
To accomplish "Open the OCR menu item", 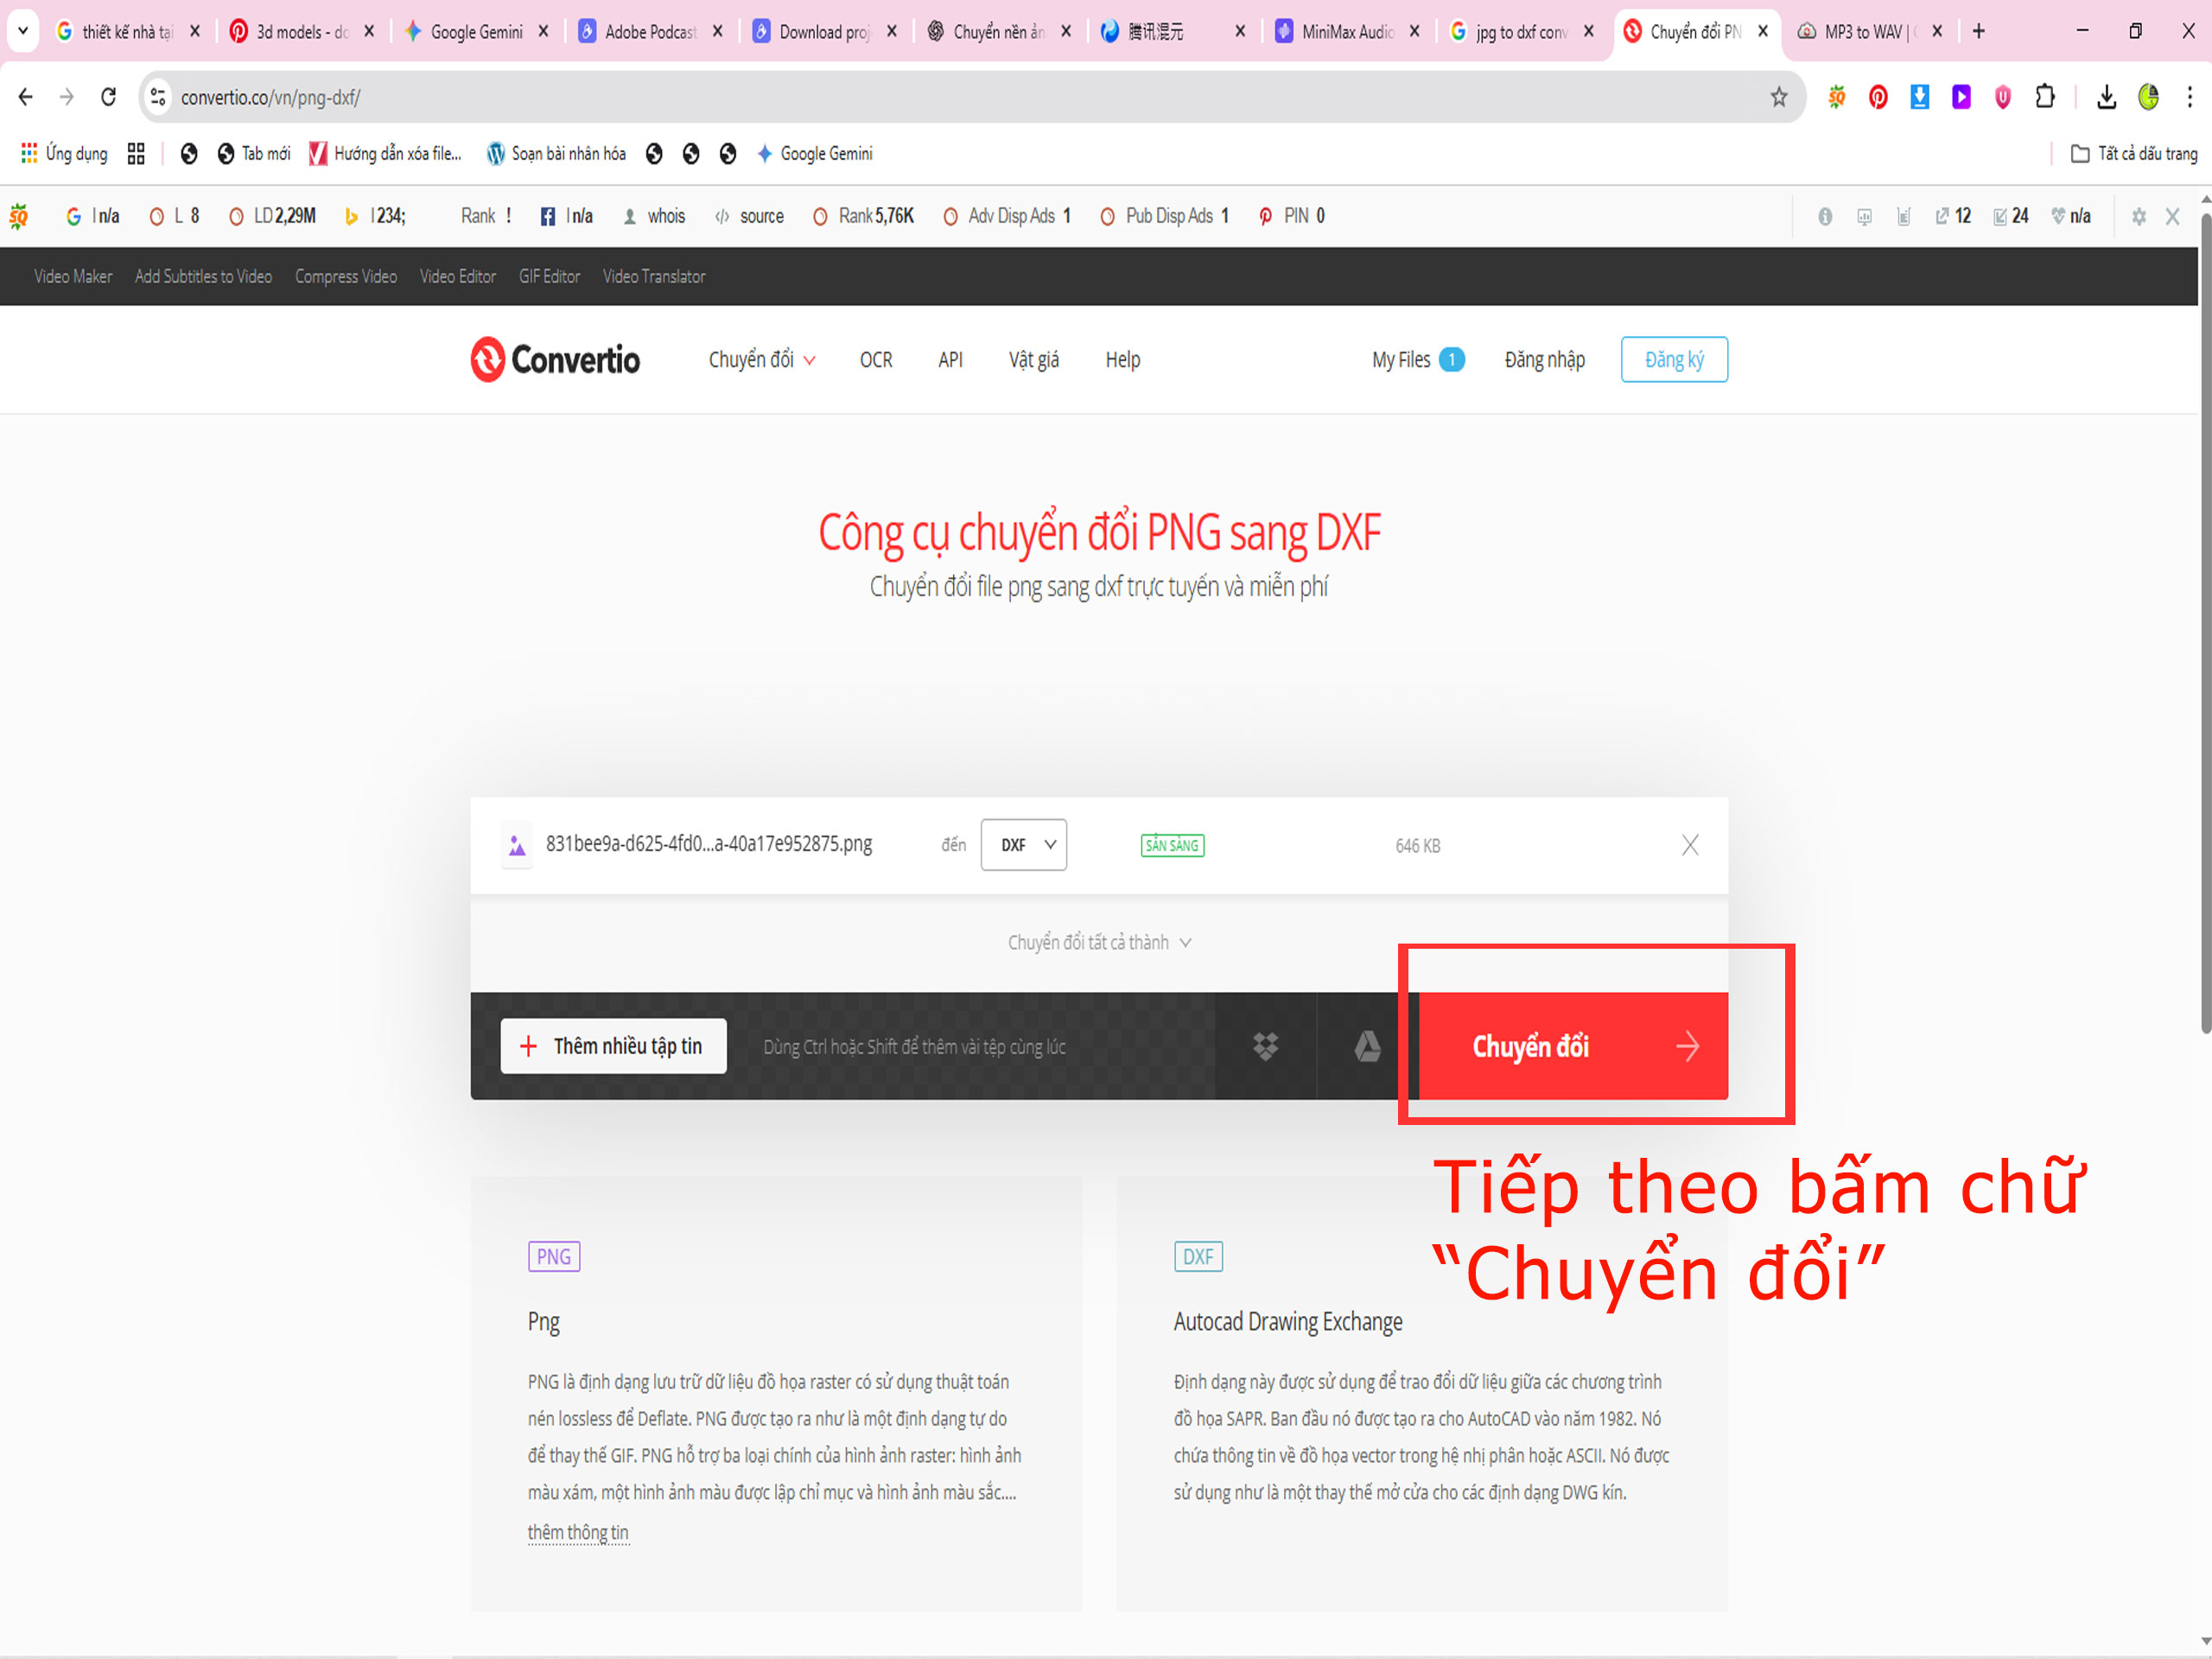I will point(875,359).
